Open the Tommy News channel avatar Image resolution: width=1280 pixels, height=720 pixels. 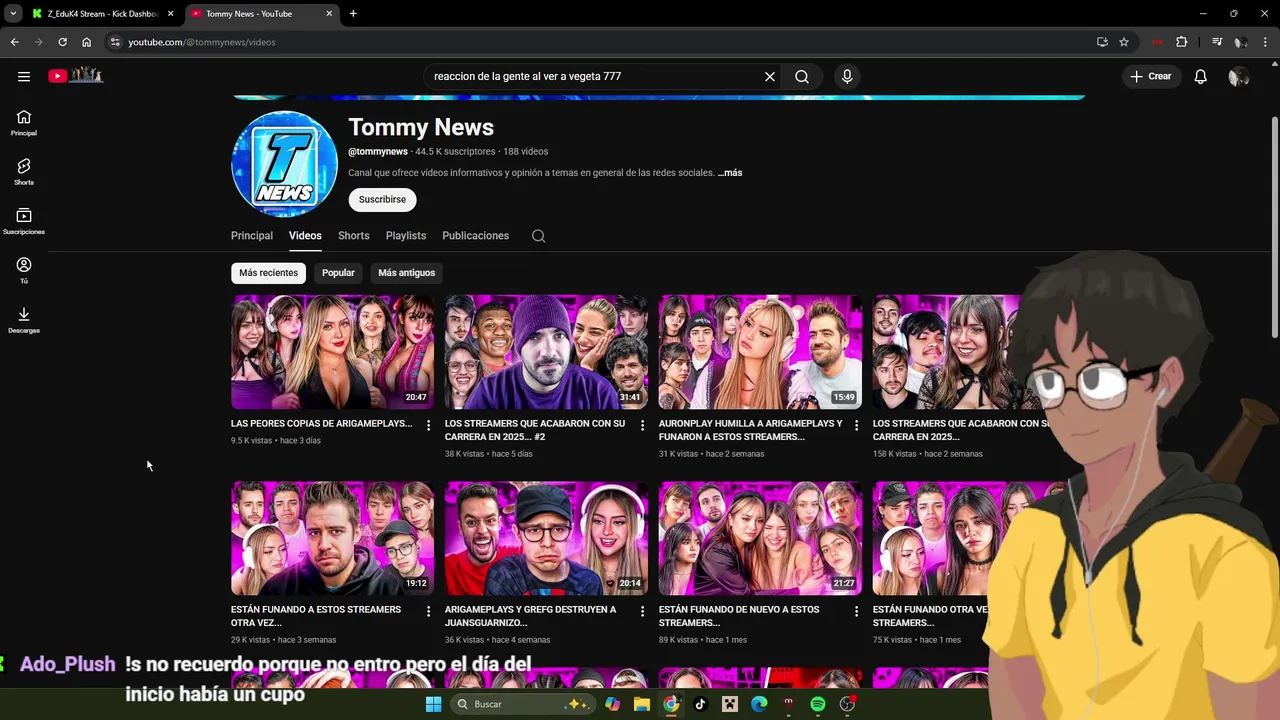(x=284, y=164)
